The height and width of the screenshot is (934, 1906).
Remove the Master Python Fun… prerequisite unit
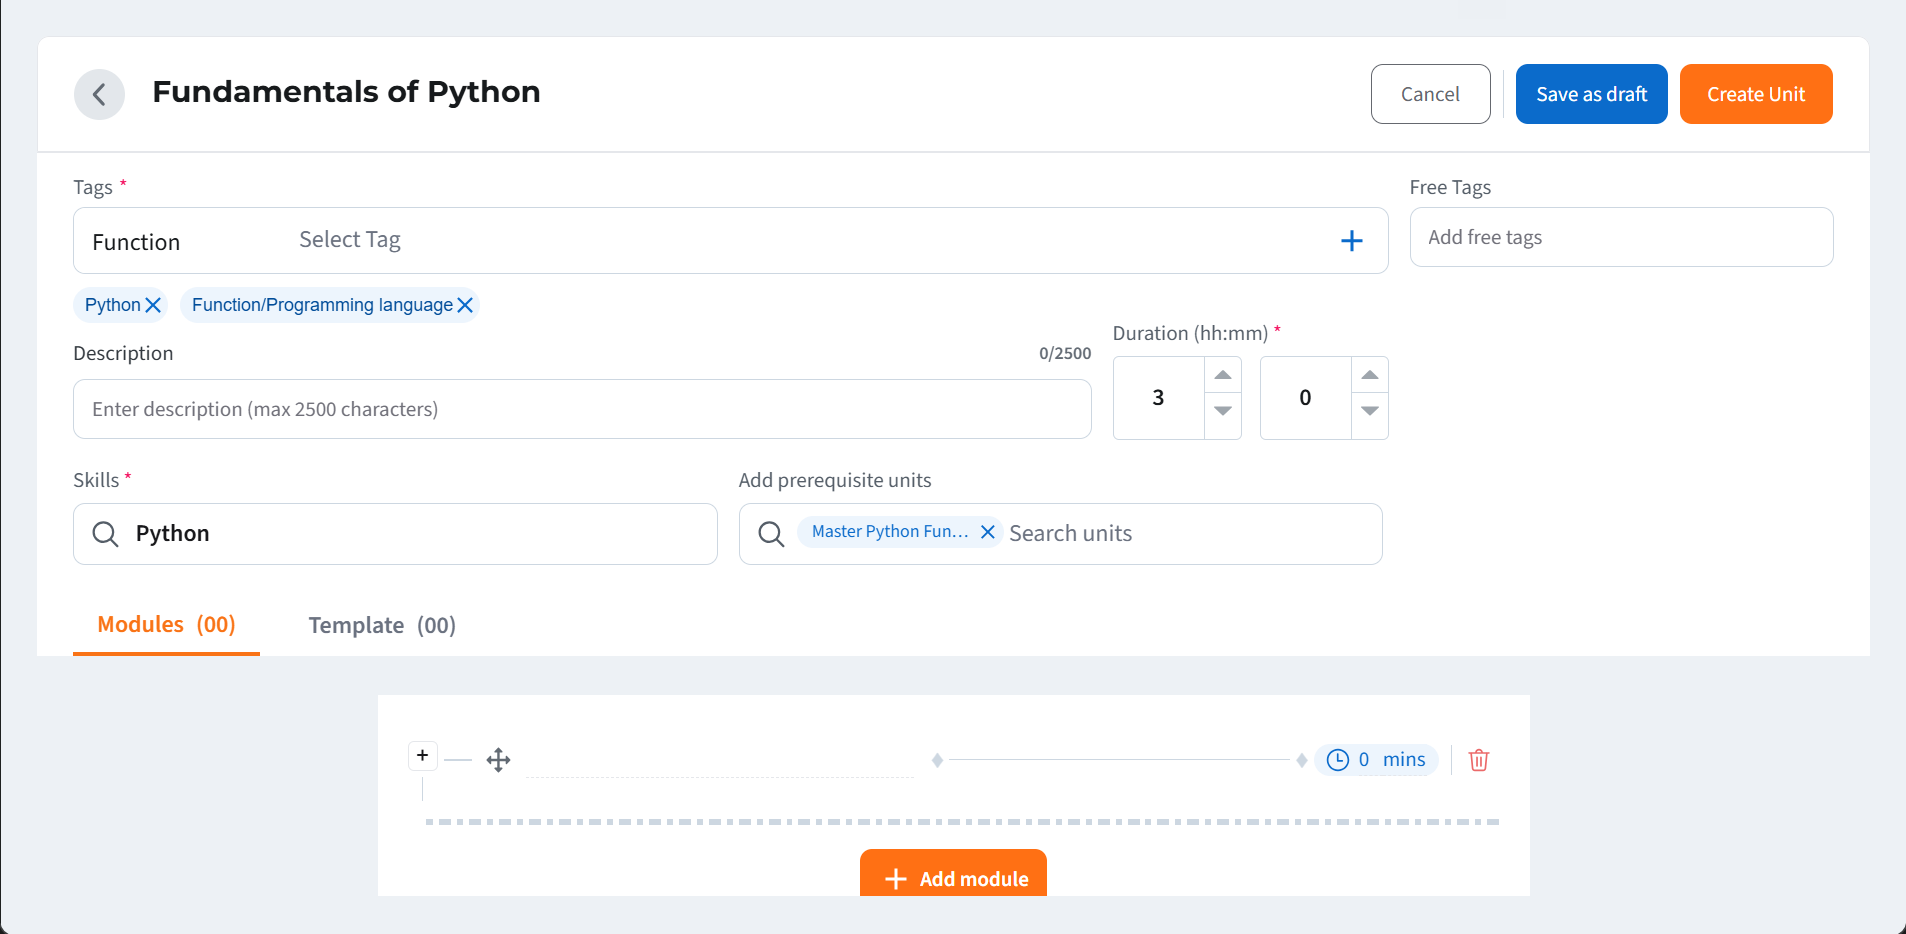pyautogui.click(x=987, y=532)
